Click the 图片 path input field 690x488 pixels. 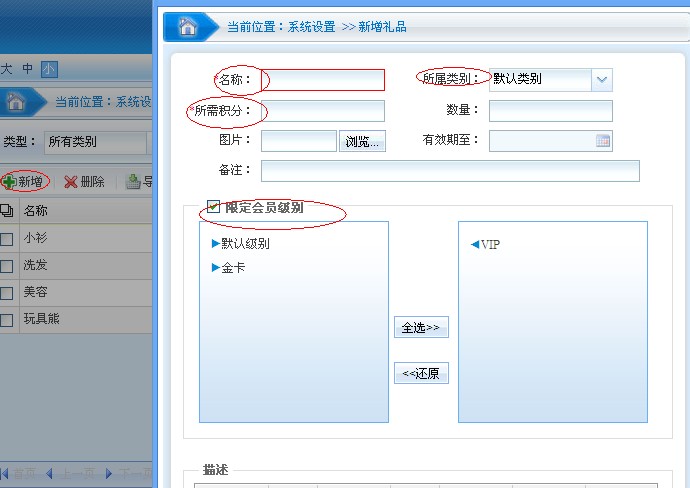point(299,141)
